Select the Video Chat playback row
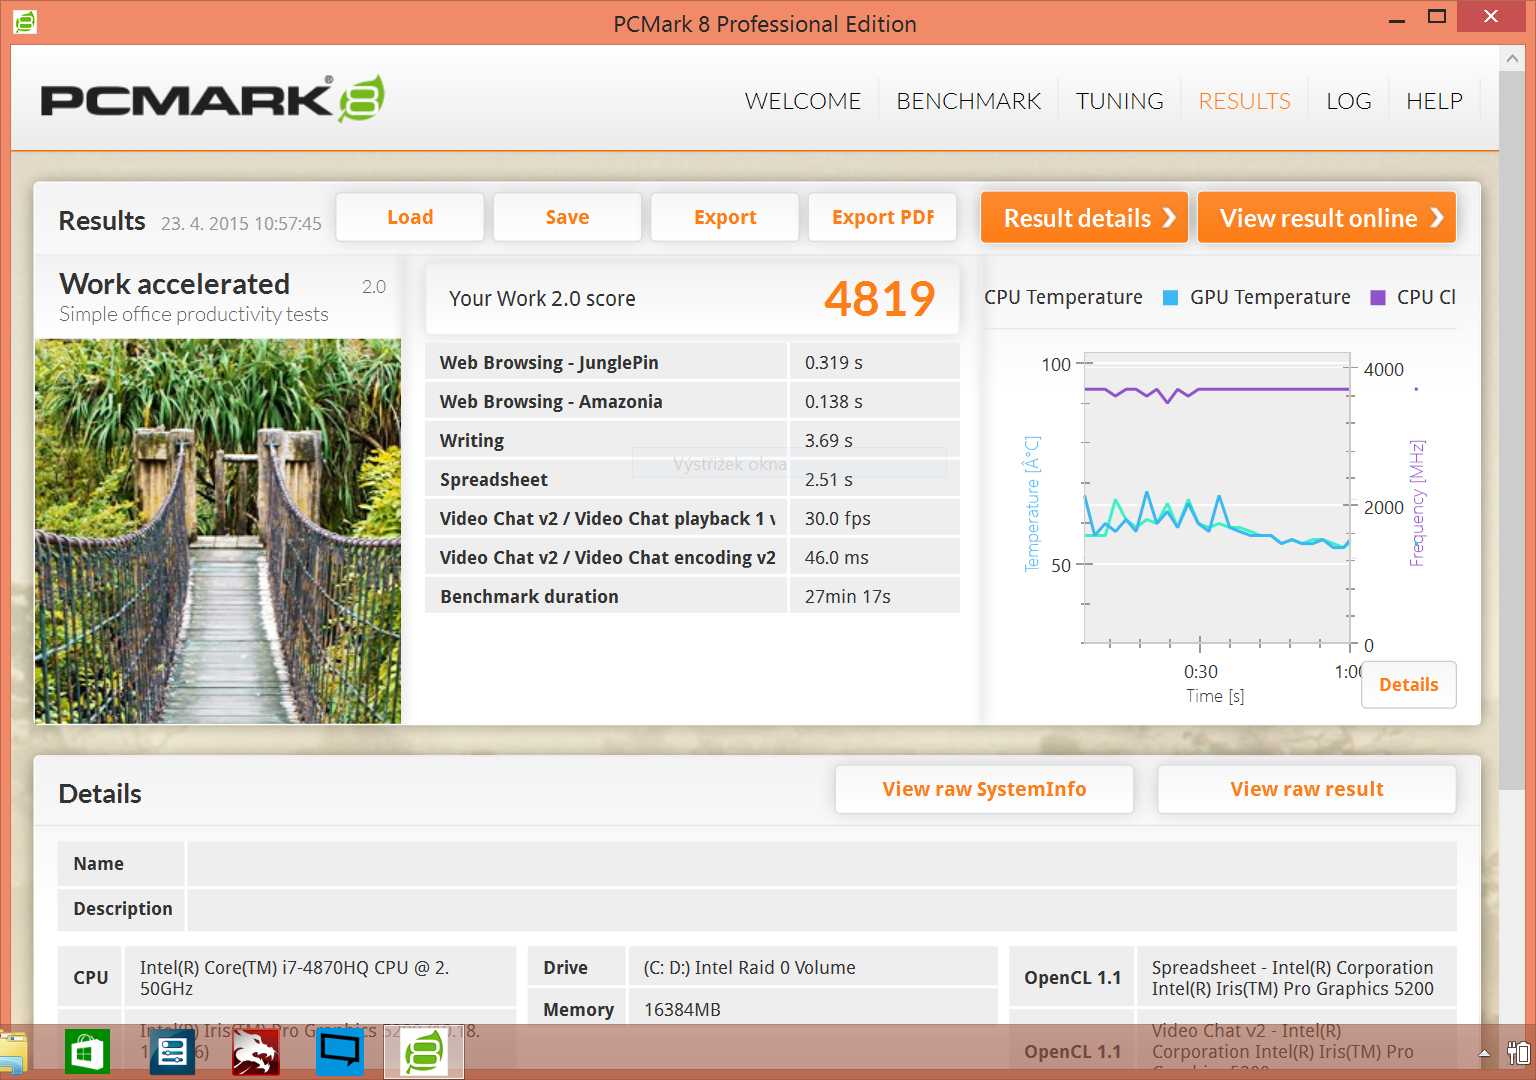The image size is (1536, 1080). point(692,518)
